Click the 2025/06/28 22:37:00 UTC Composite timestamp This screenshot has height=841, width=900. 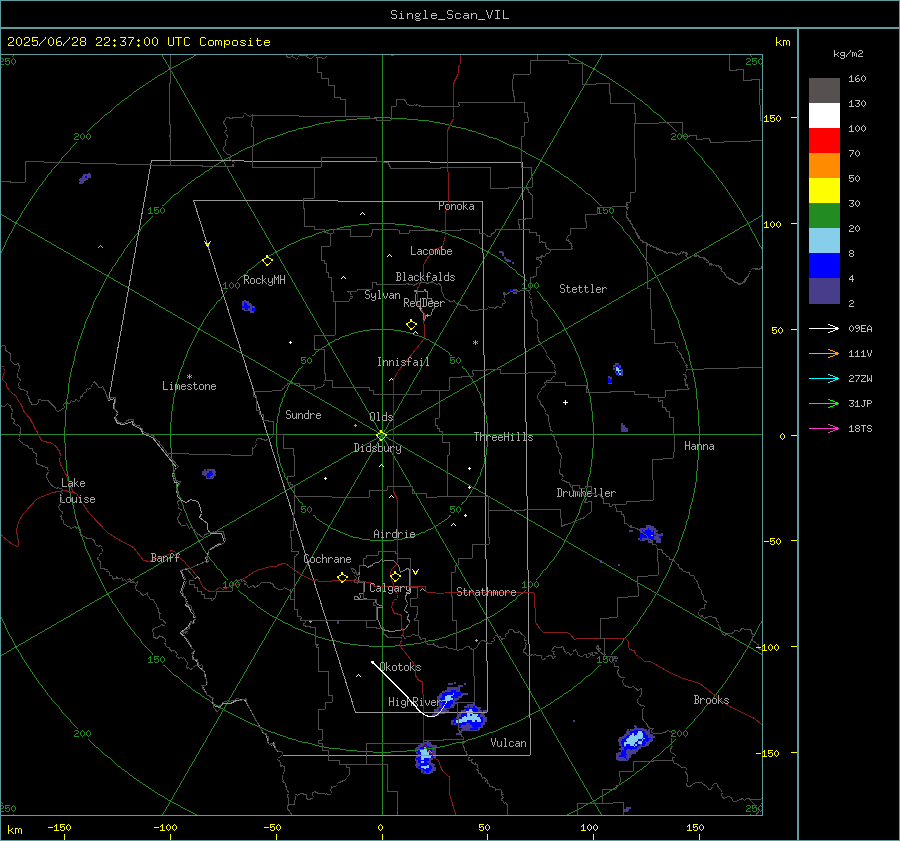click(138, 42)
